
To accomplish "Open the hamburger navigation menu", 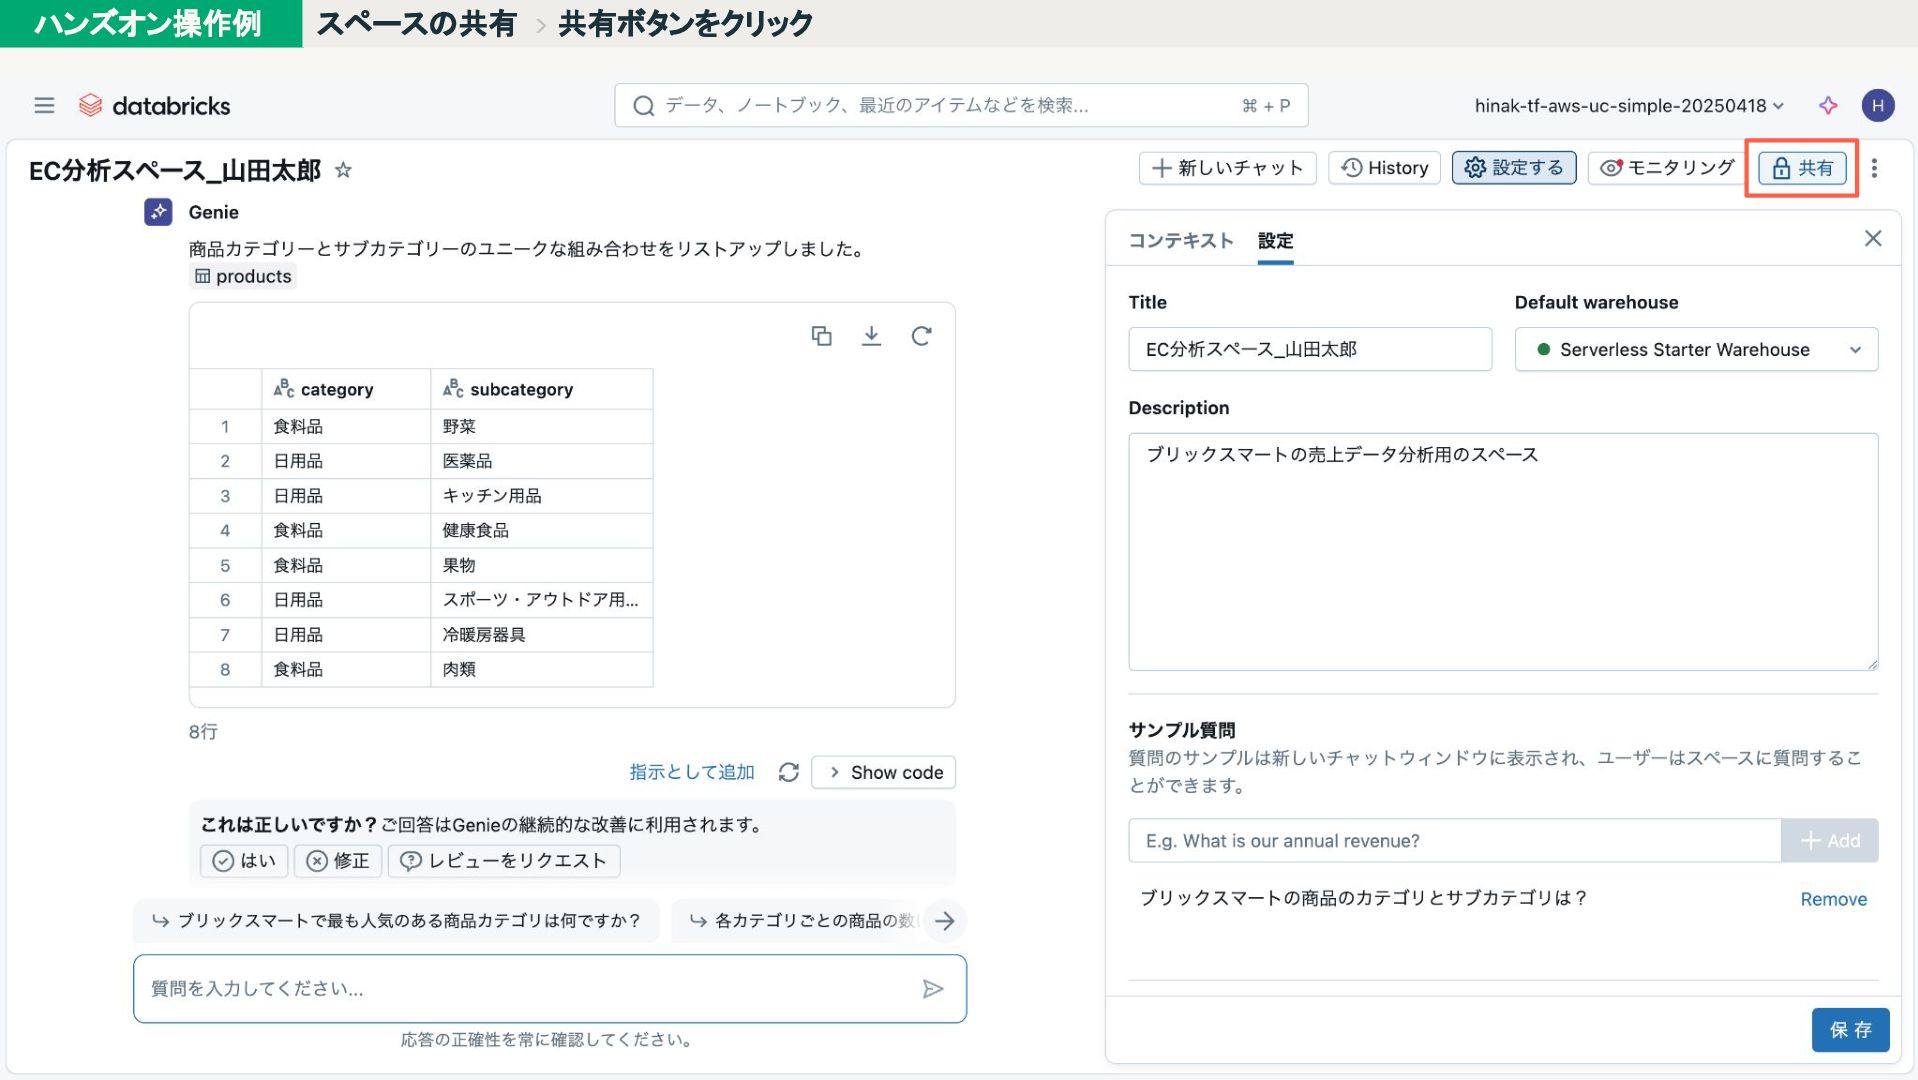I will [44, 105].
